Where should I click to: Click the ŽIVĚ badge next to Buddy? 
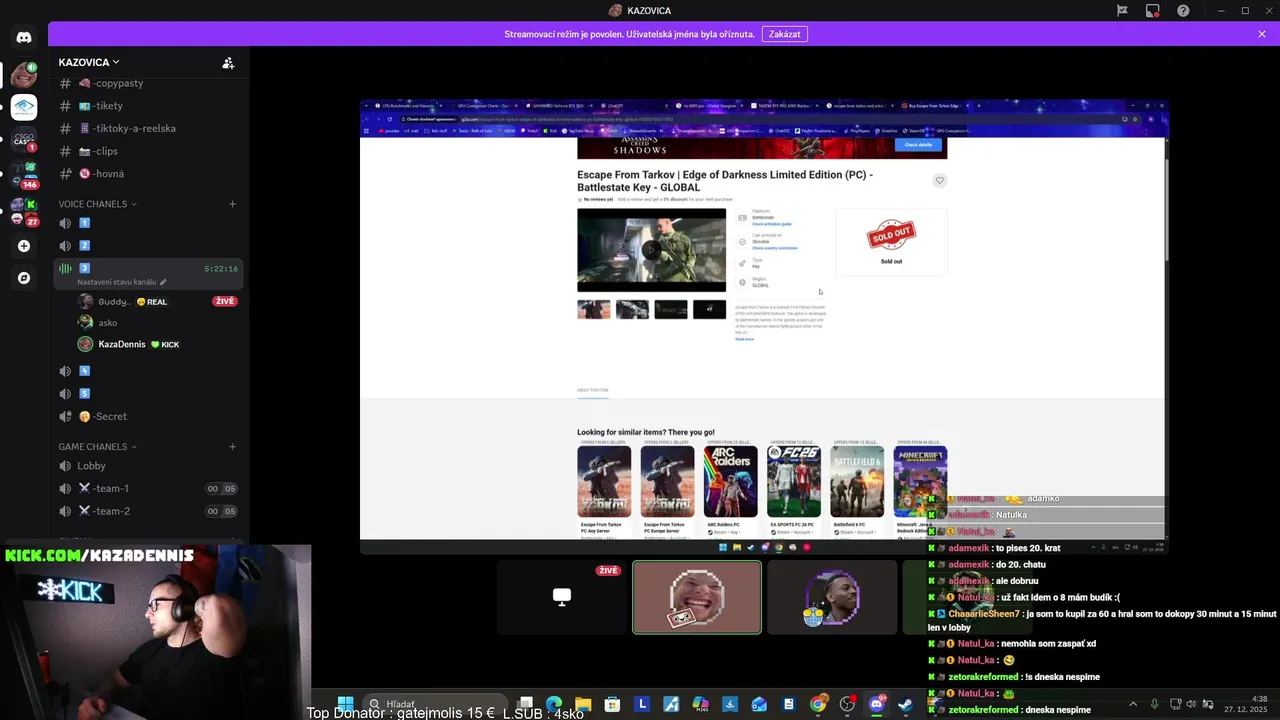point(225,301)
